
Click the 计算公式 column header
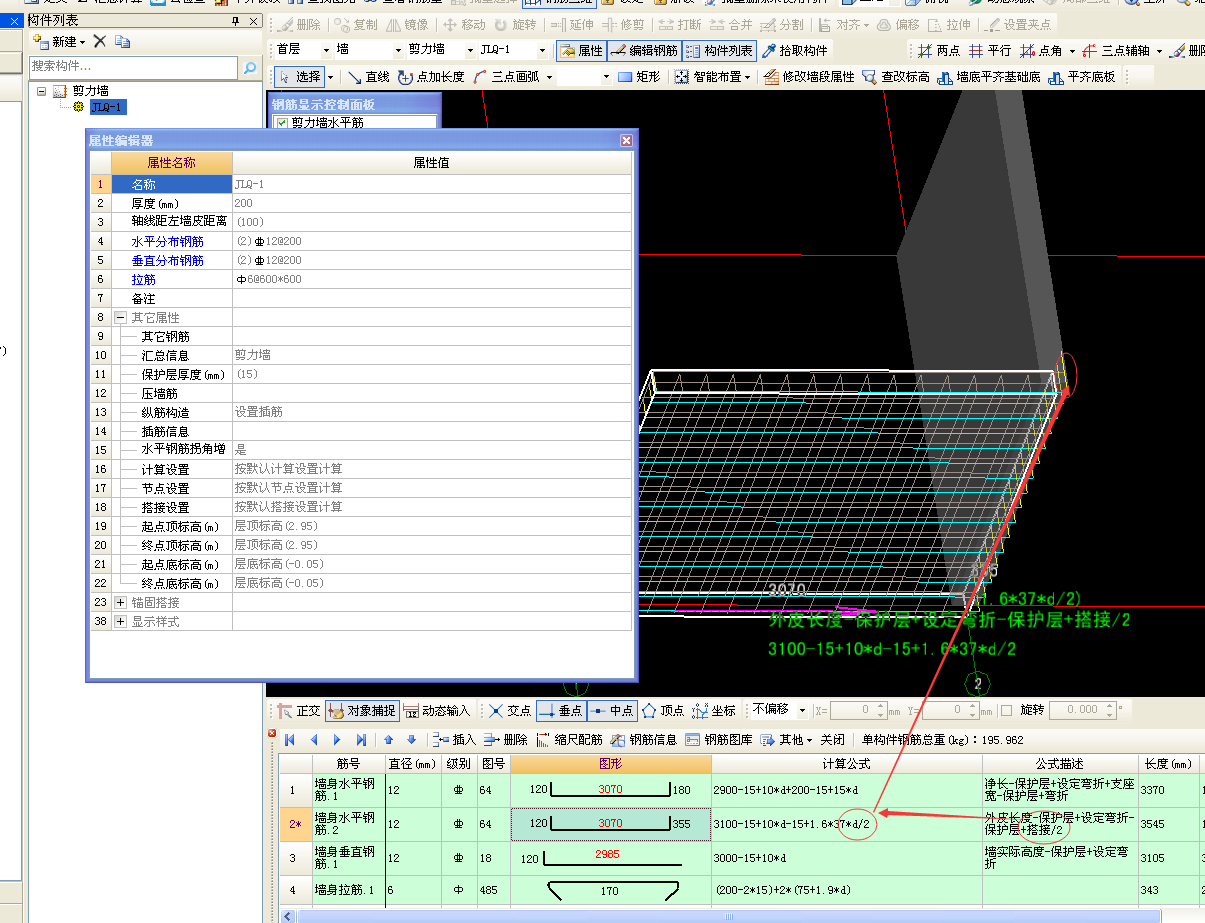[846, 764]
